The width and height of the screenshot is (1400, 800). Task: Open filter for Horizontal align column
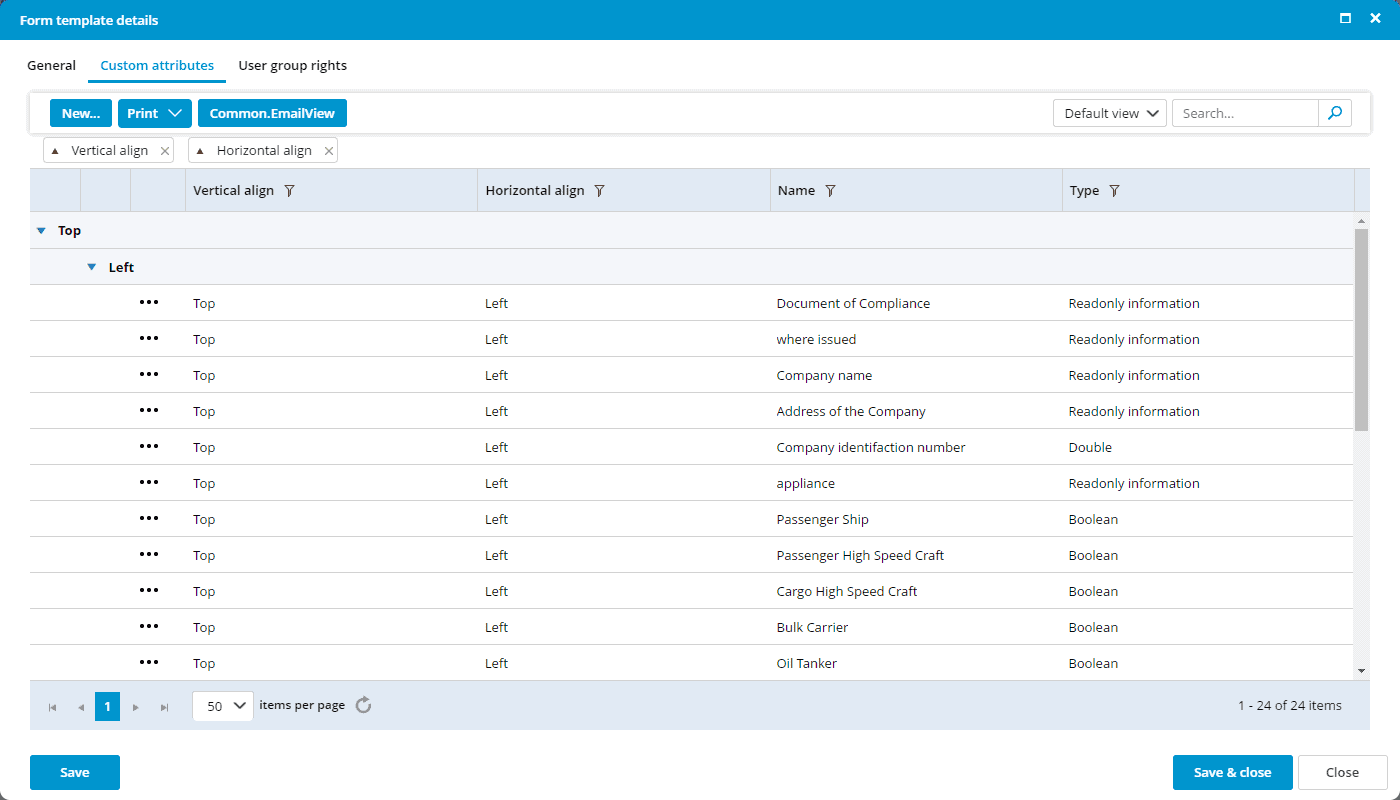[x=599, y=191]
